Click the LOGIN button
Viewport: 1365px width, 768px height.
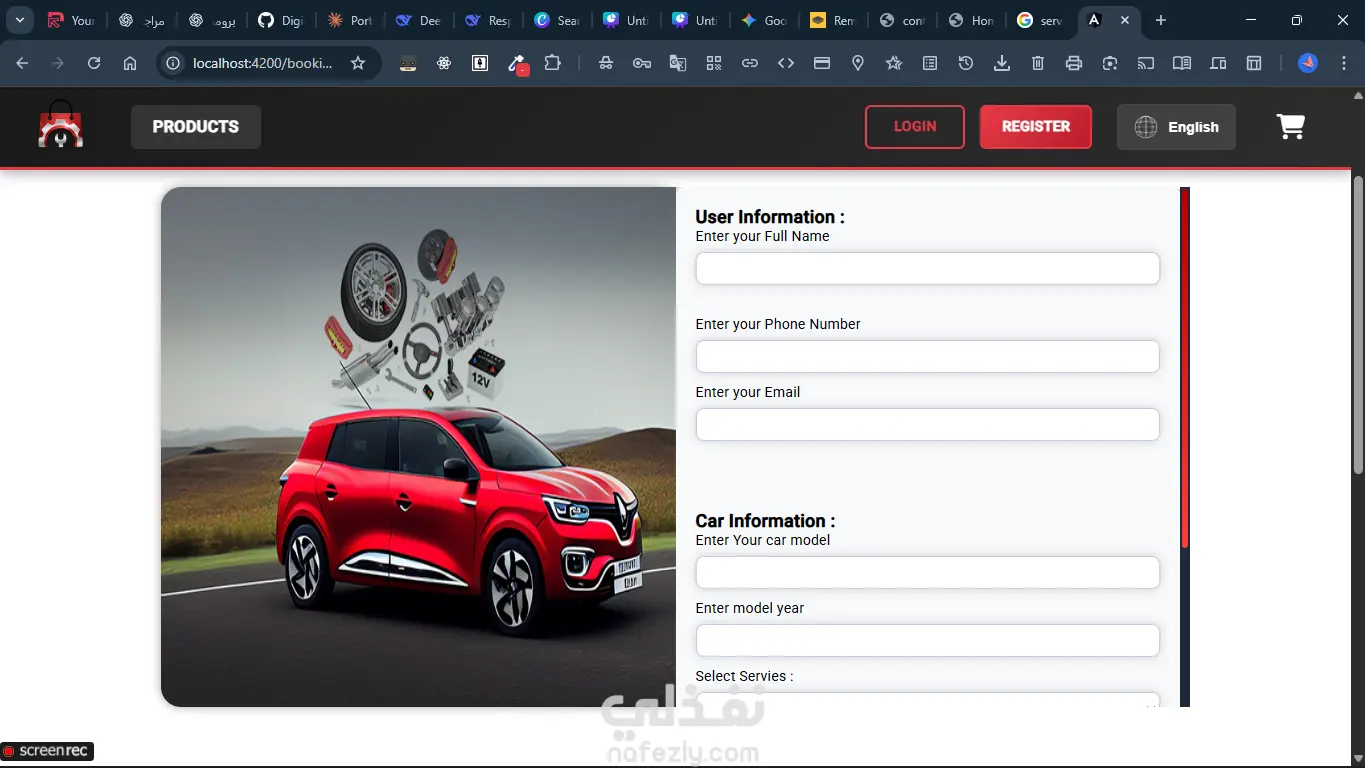(914, 127)
